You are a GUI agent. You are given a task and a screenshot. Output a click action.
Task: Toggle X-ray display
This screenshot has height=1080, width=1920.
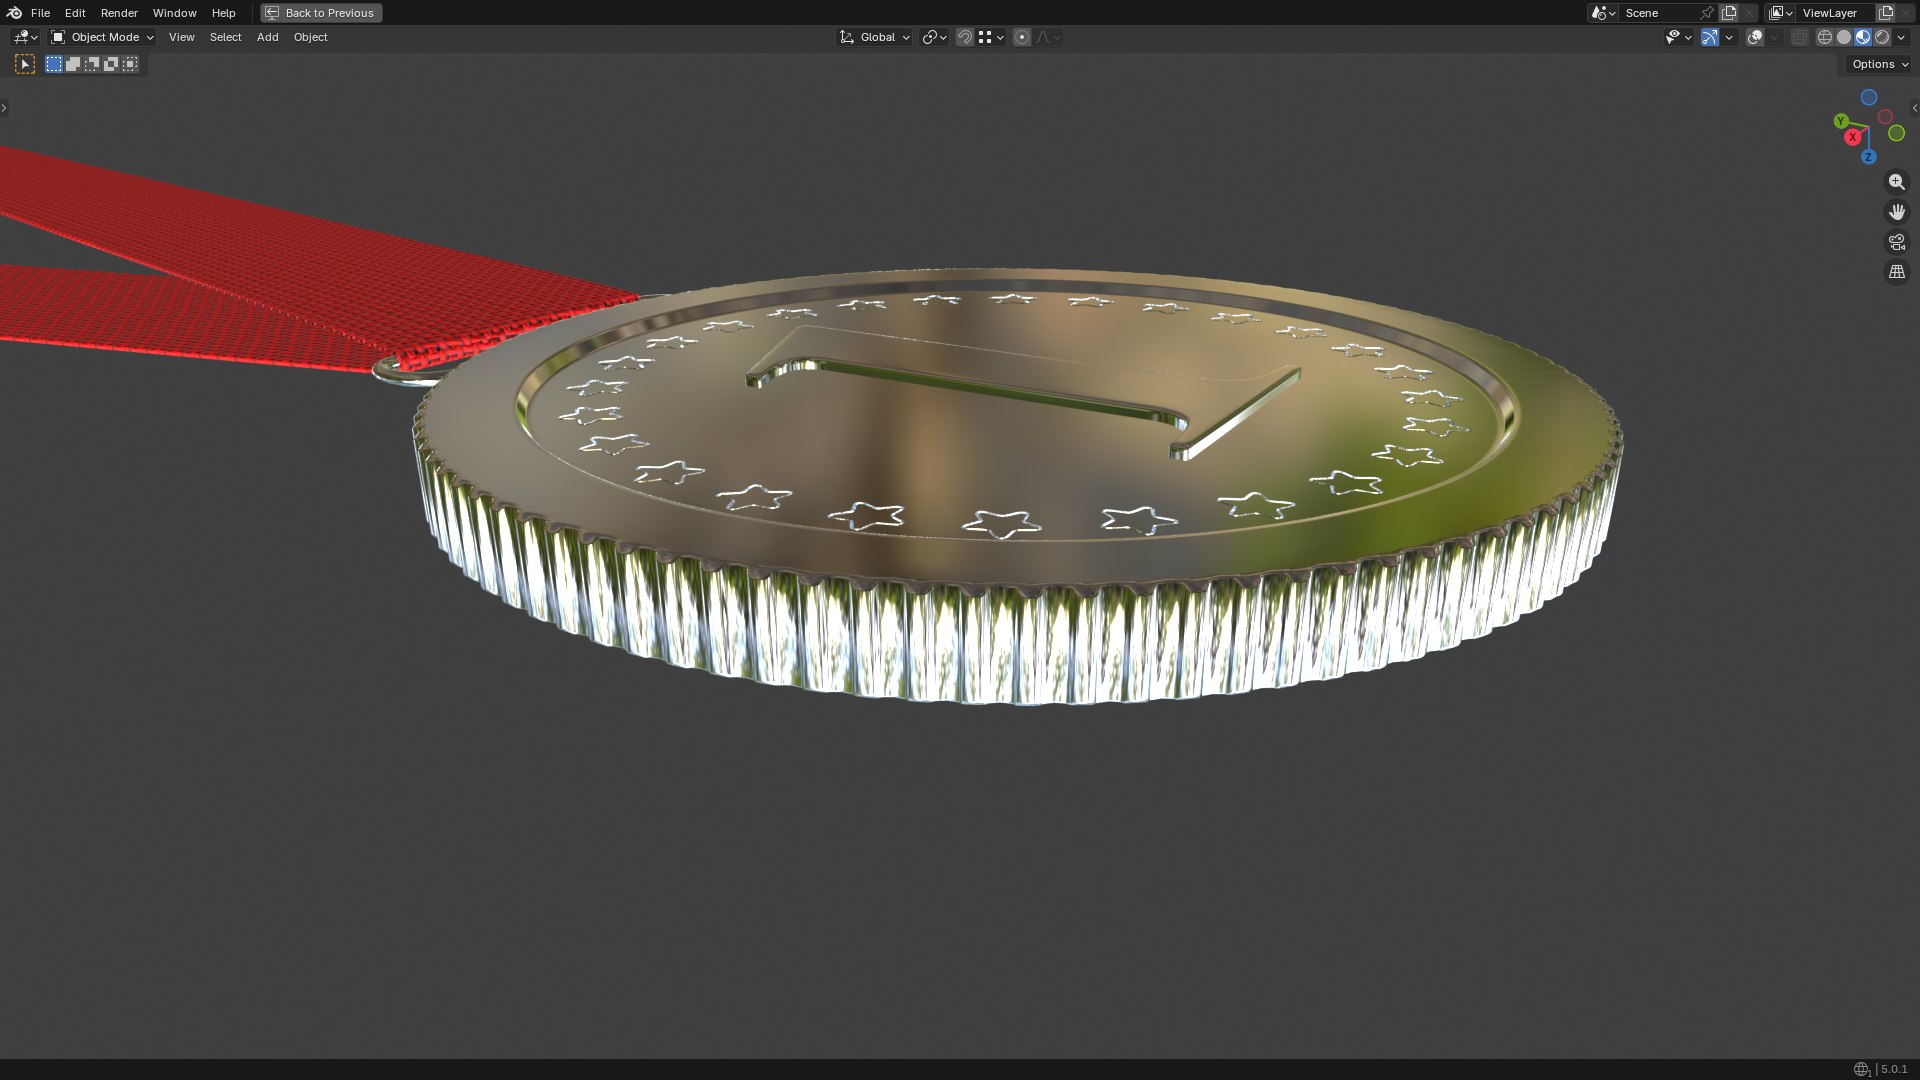pos(1799,37)
